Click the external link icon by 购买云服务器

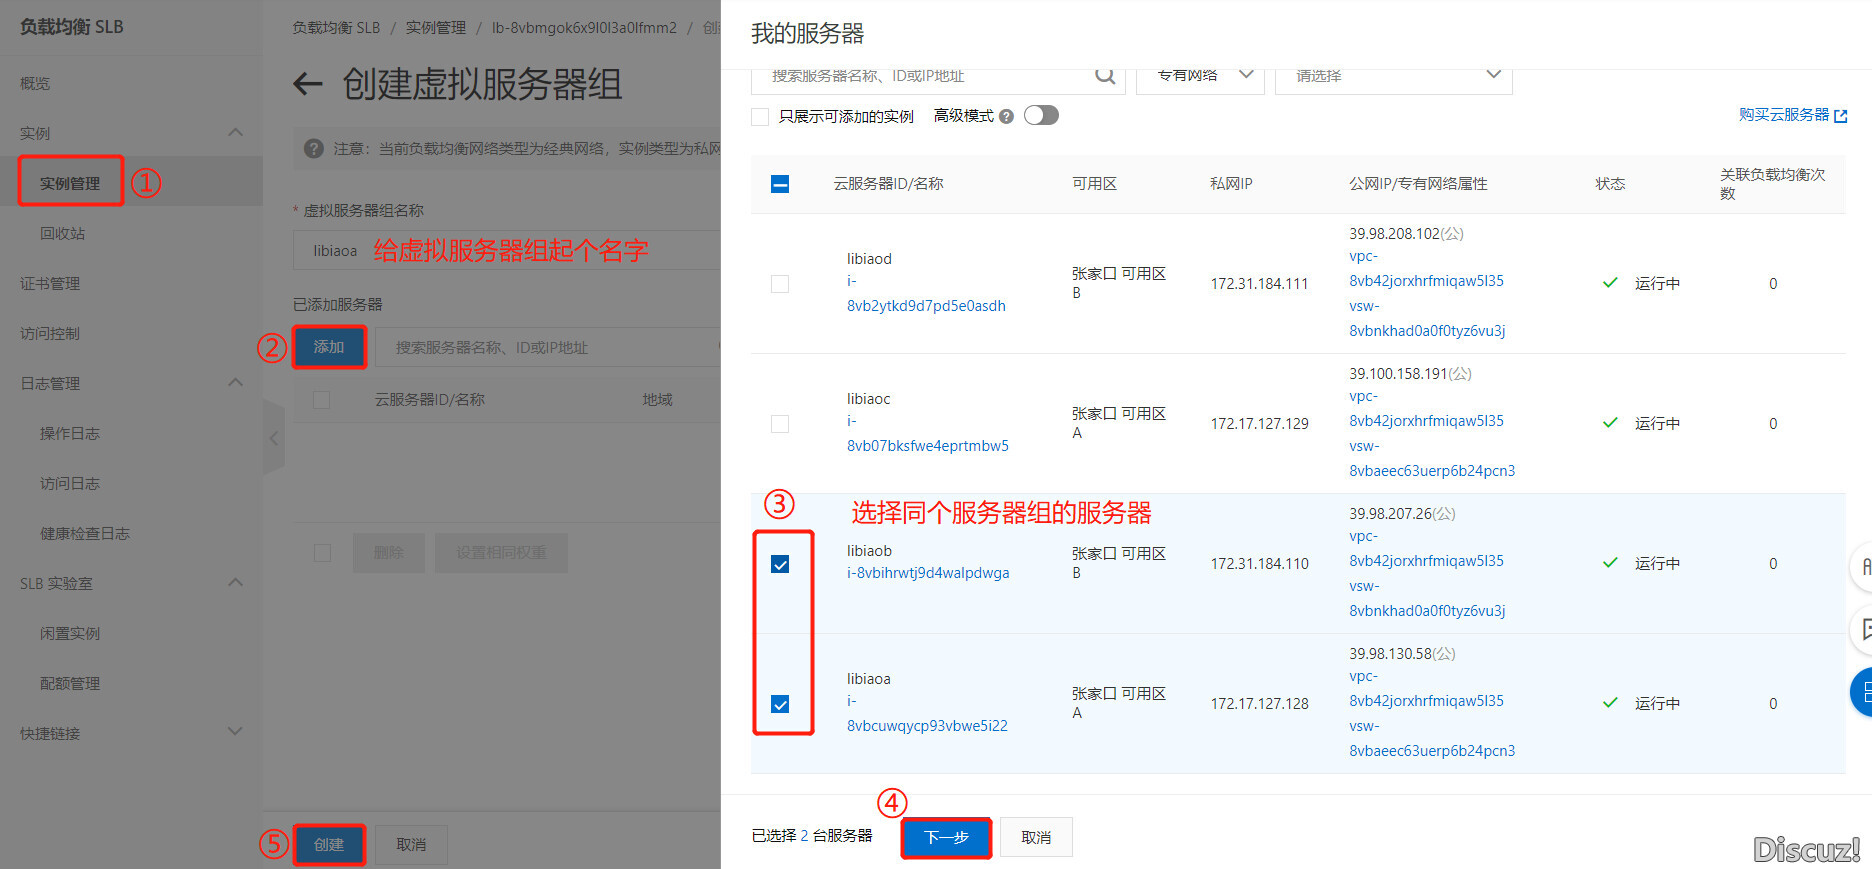pos(1841,116)
